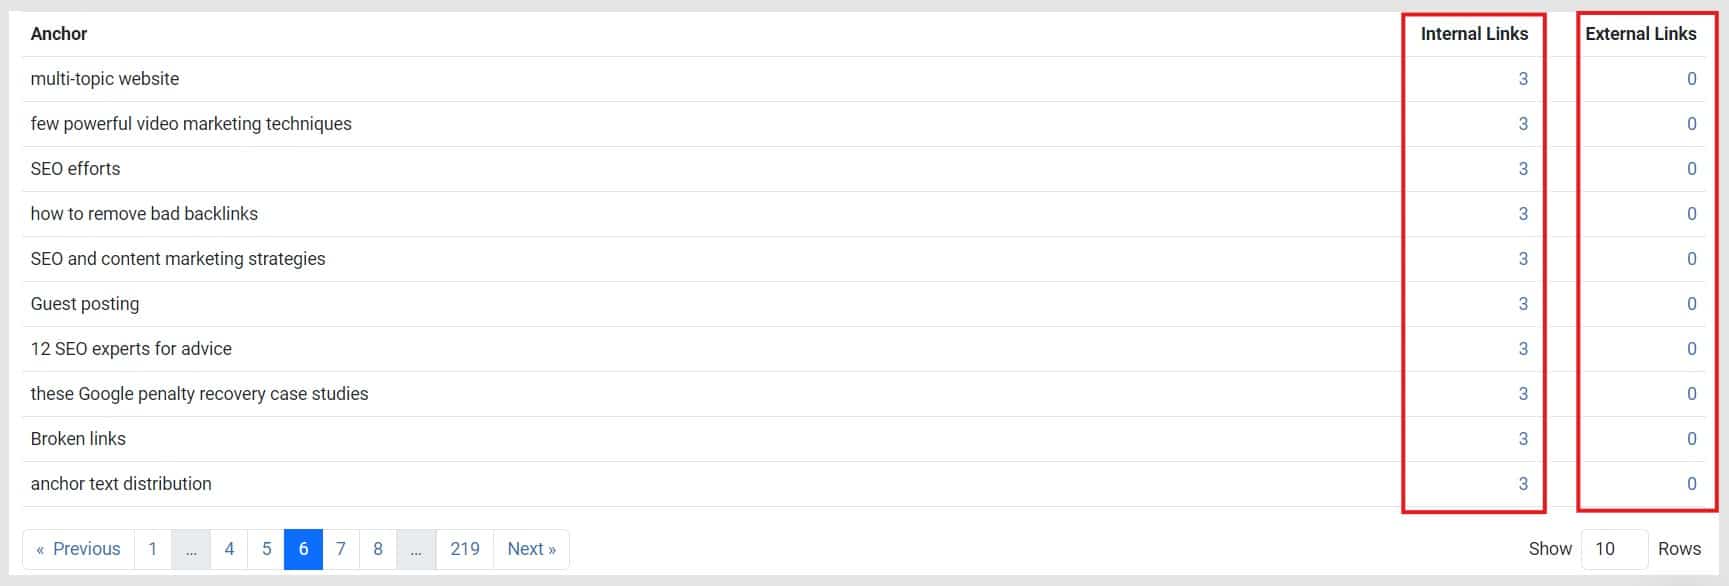Navigate to page 7

[341, 549]
